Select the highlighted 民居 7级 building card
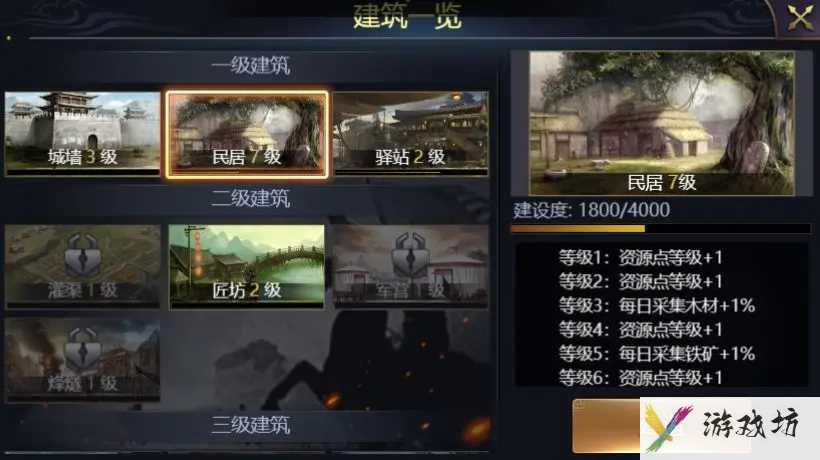820x460 pixels. tap(247, 134)
